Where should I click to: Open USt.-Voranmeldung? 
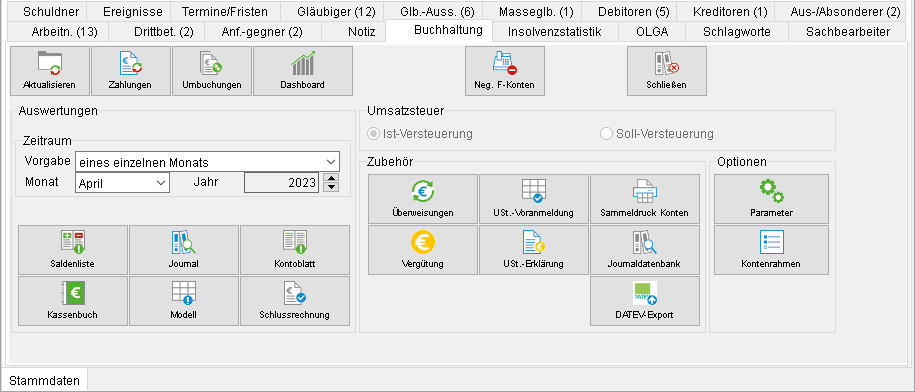[533, 199]
